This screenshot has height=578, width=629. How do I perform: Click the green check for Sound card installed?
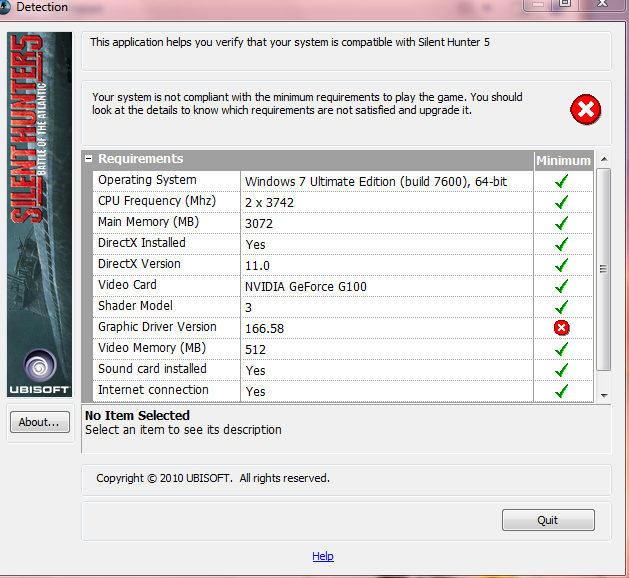(562, 370)
